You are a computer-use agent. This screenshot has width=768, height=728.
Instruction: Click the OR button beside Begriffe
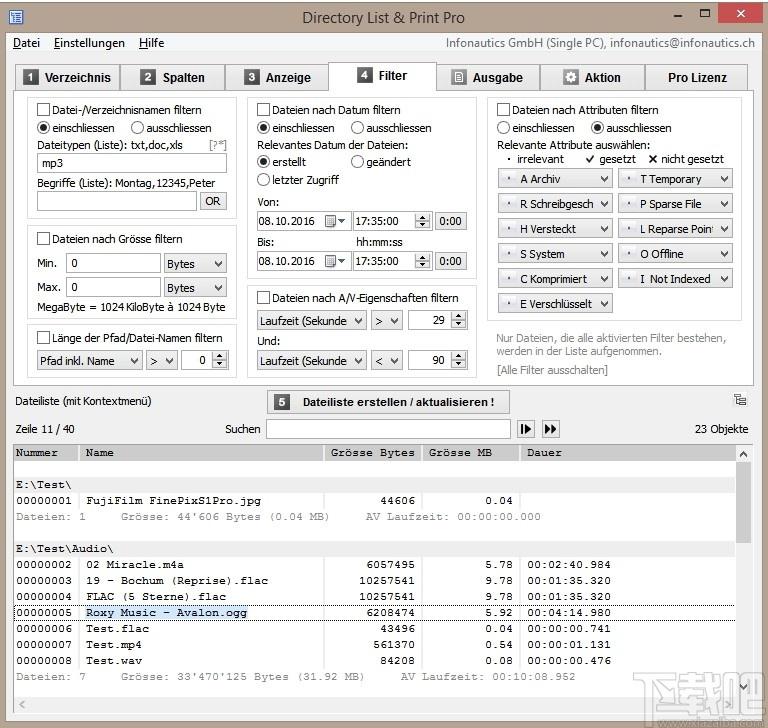click(213, 201)
